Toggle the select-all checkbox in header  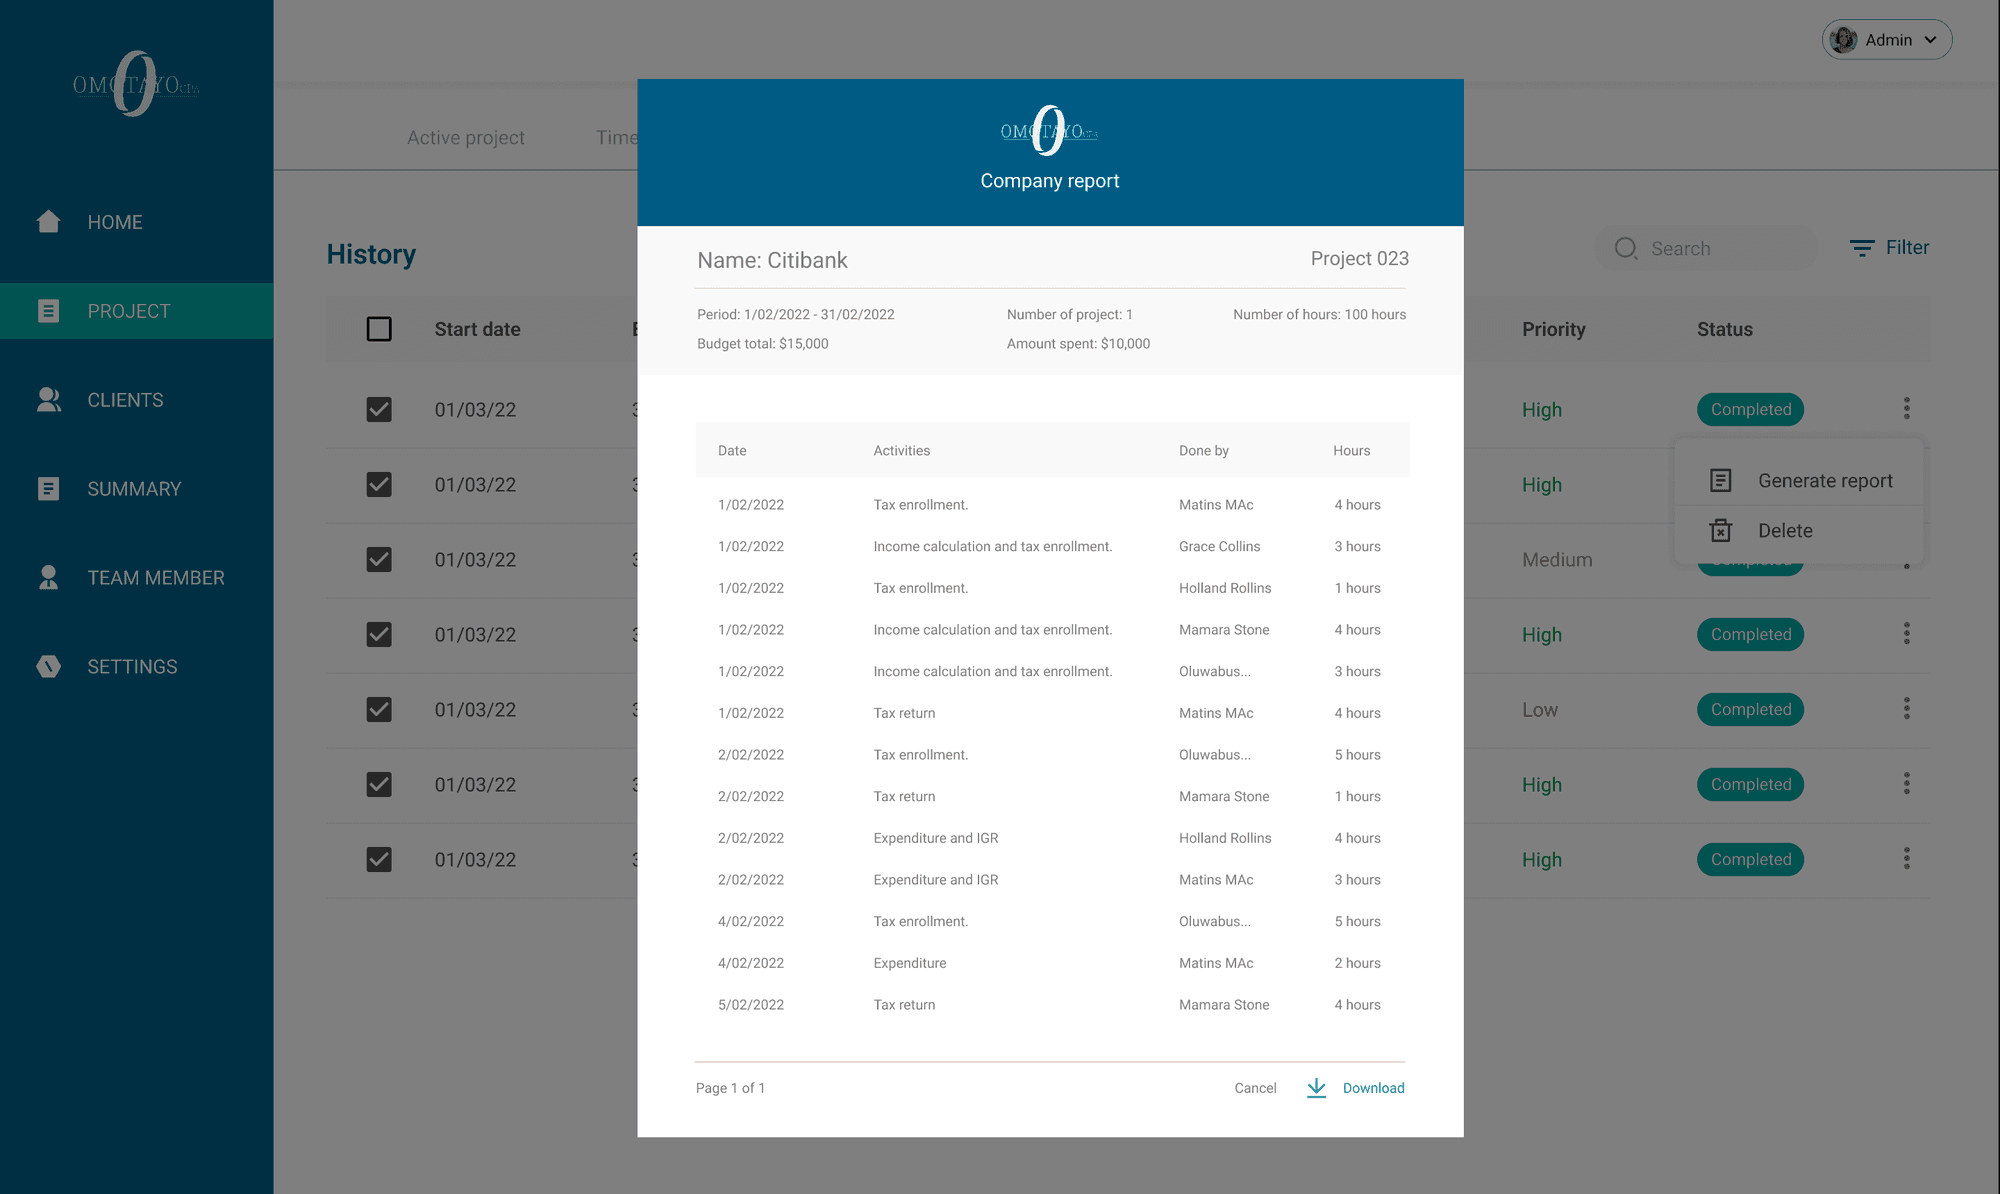379,329
